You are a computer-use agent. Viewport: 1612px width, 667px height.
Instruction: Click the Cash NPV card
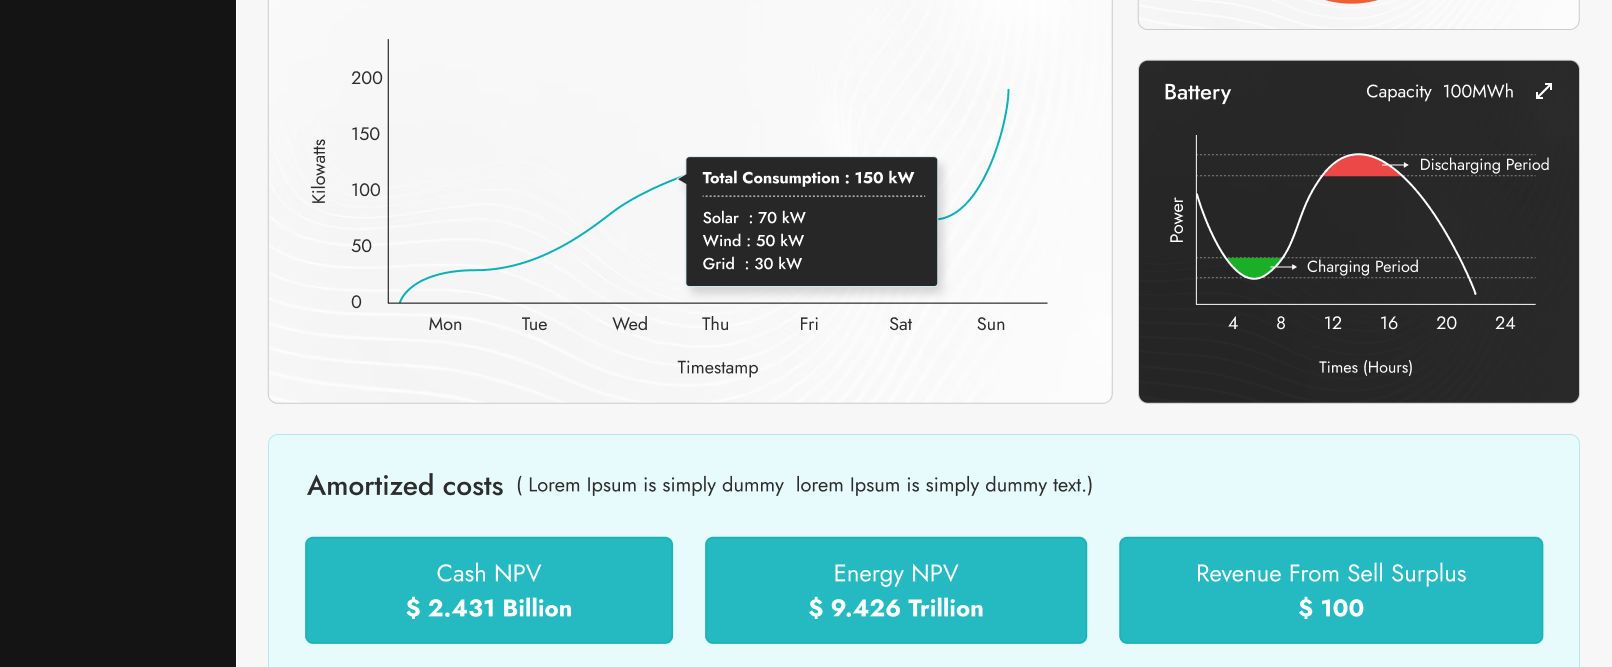coord(489,590)
